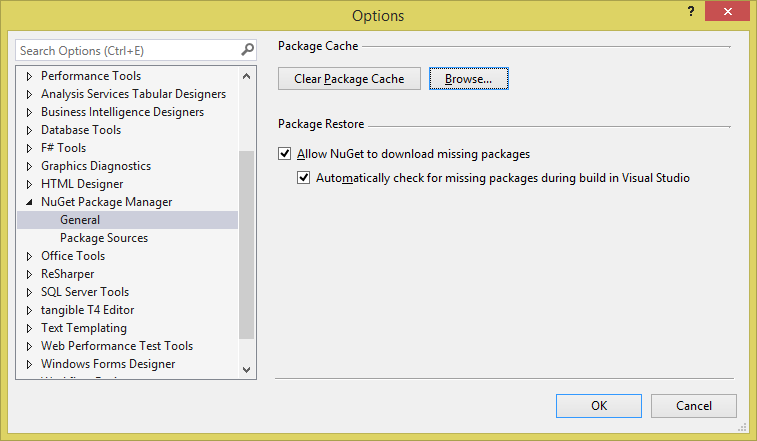Select Text Templating entry
This screenshot has width=757, height=441.
tap(84, 327)
